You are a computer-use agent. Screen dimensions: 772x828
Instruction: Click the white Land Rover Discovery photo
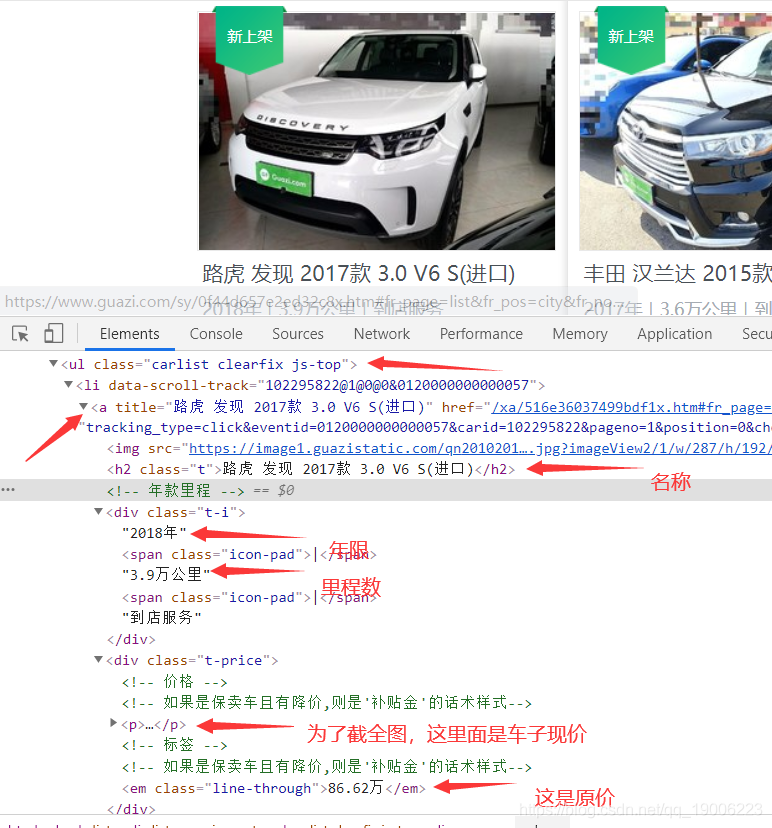[x=377, y=131]
